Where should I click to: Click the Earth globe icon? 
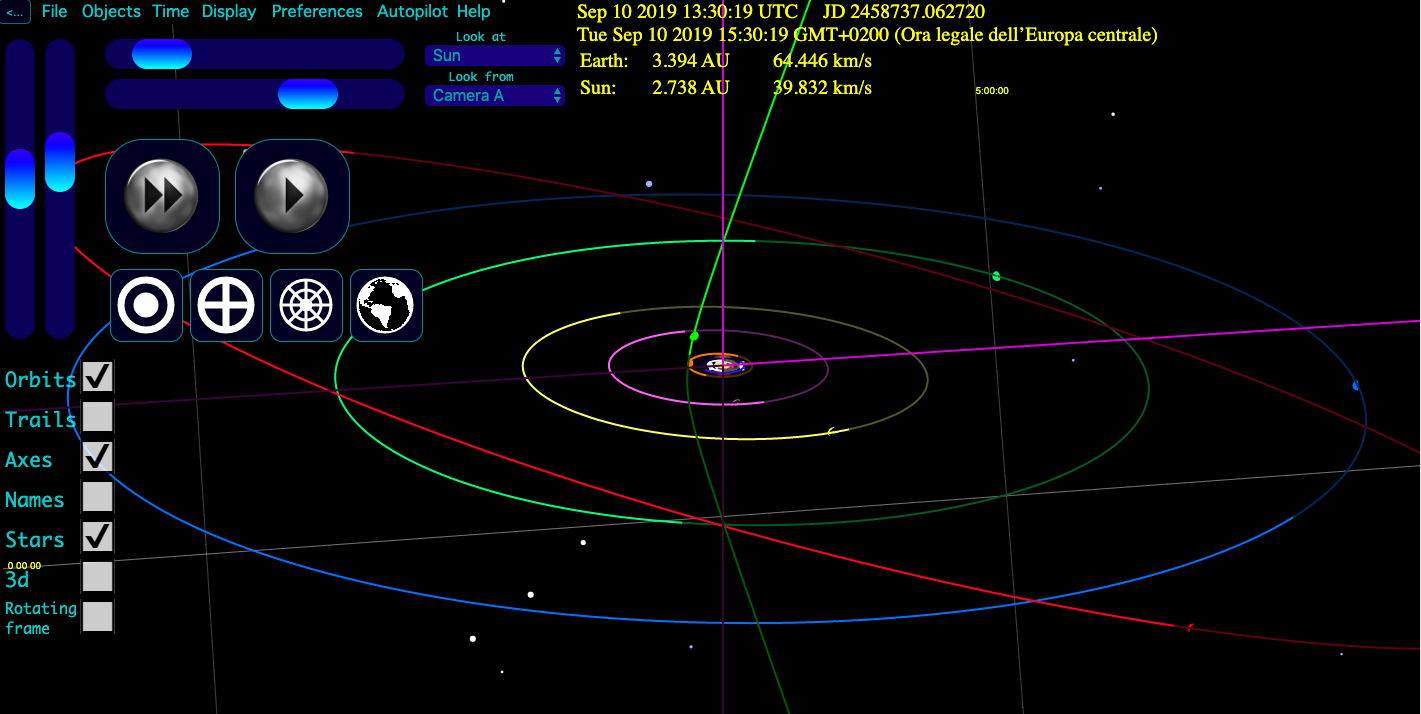(386, 306)
